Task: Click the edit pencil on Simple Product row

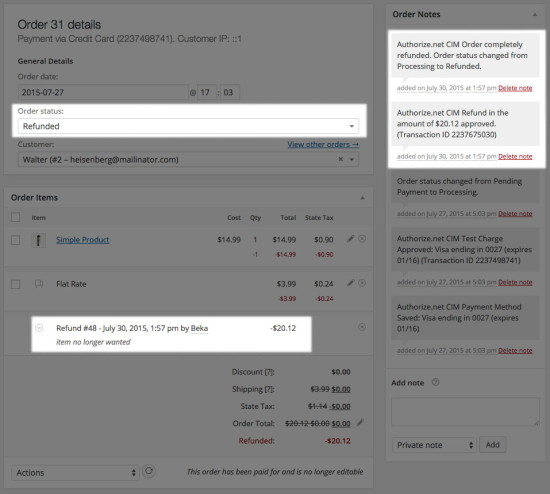Action: (350, 239)
